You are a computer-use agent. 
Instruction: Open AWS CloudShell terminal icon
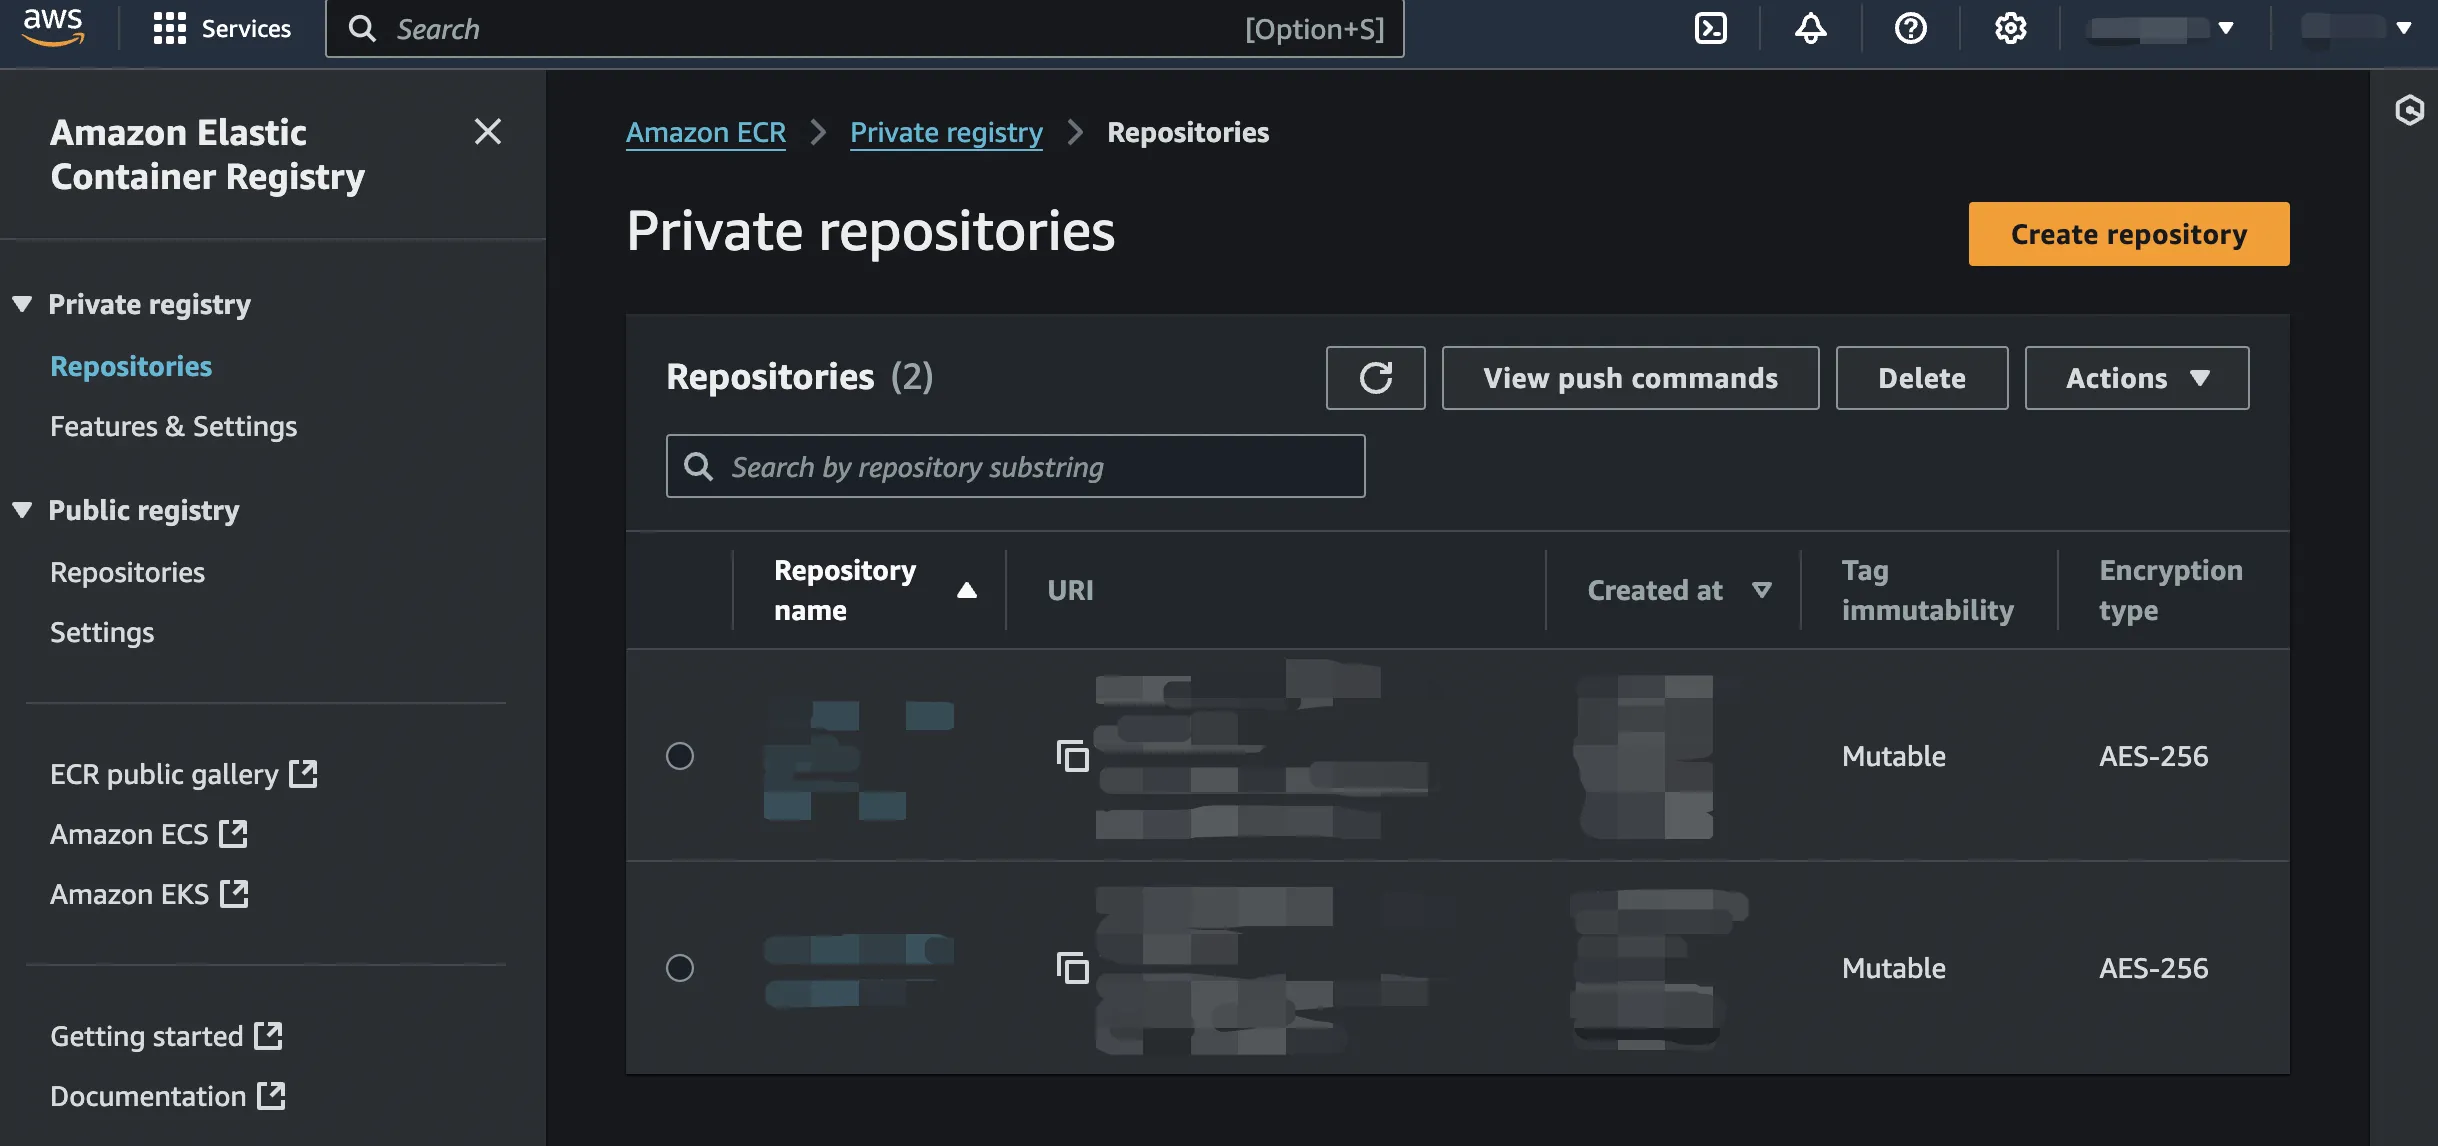pyautogui.click(x=1711, y=28)
